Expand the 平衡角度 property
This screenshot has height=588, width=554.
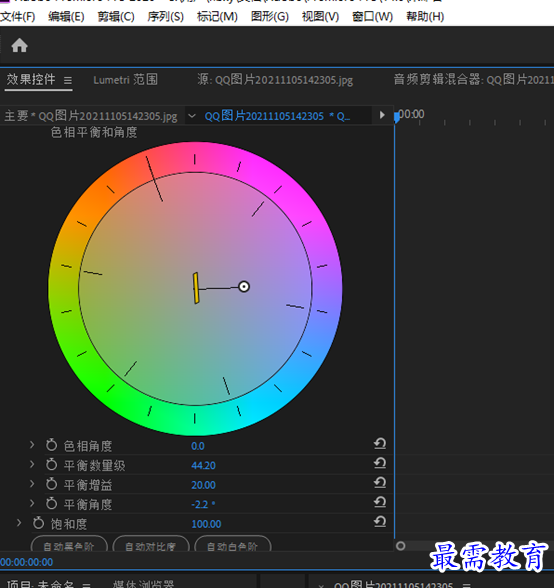(32, 504)
